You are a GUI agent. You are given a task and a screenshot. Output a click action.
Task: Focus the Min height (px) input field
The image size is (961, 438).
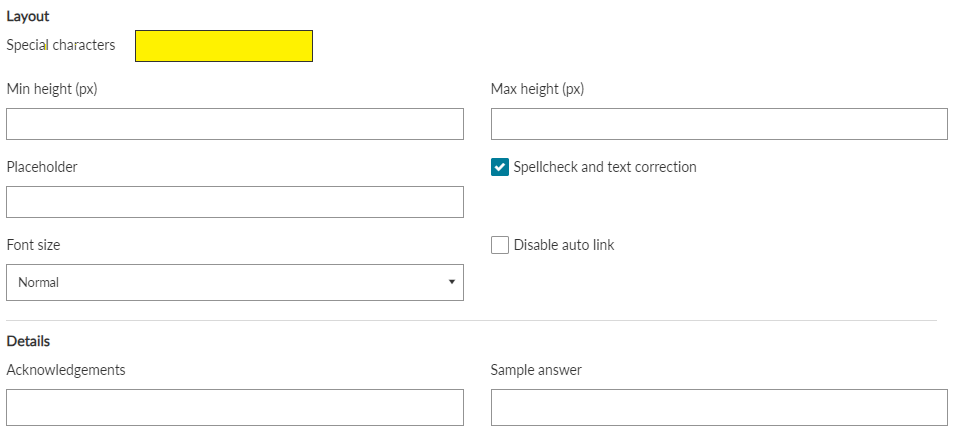tap(235, 124)
